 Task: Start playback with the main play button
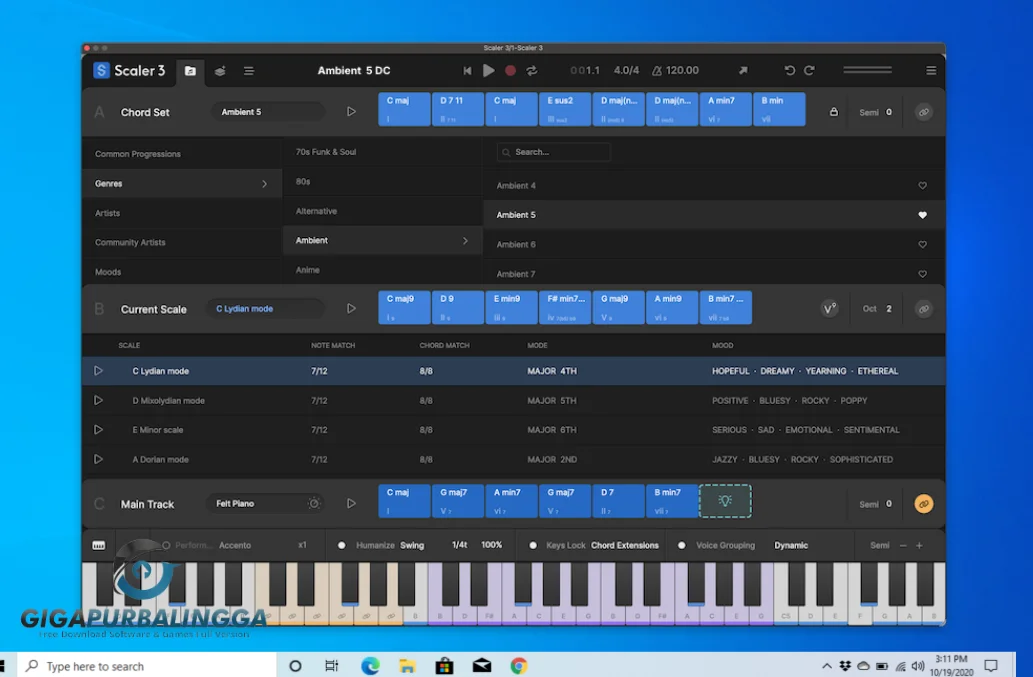pos(488,70)
